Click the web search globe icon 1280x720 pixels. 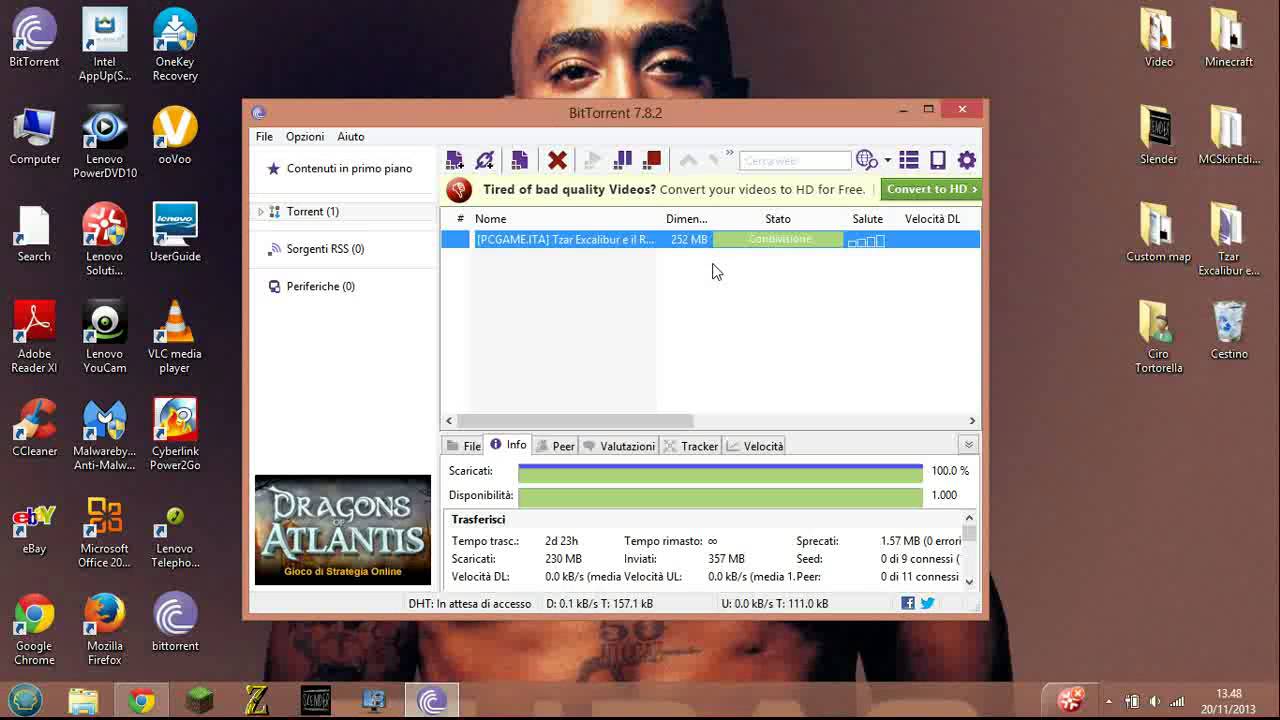tap(866, 160)
